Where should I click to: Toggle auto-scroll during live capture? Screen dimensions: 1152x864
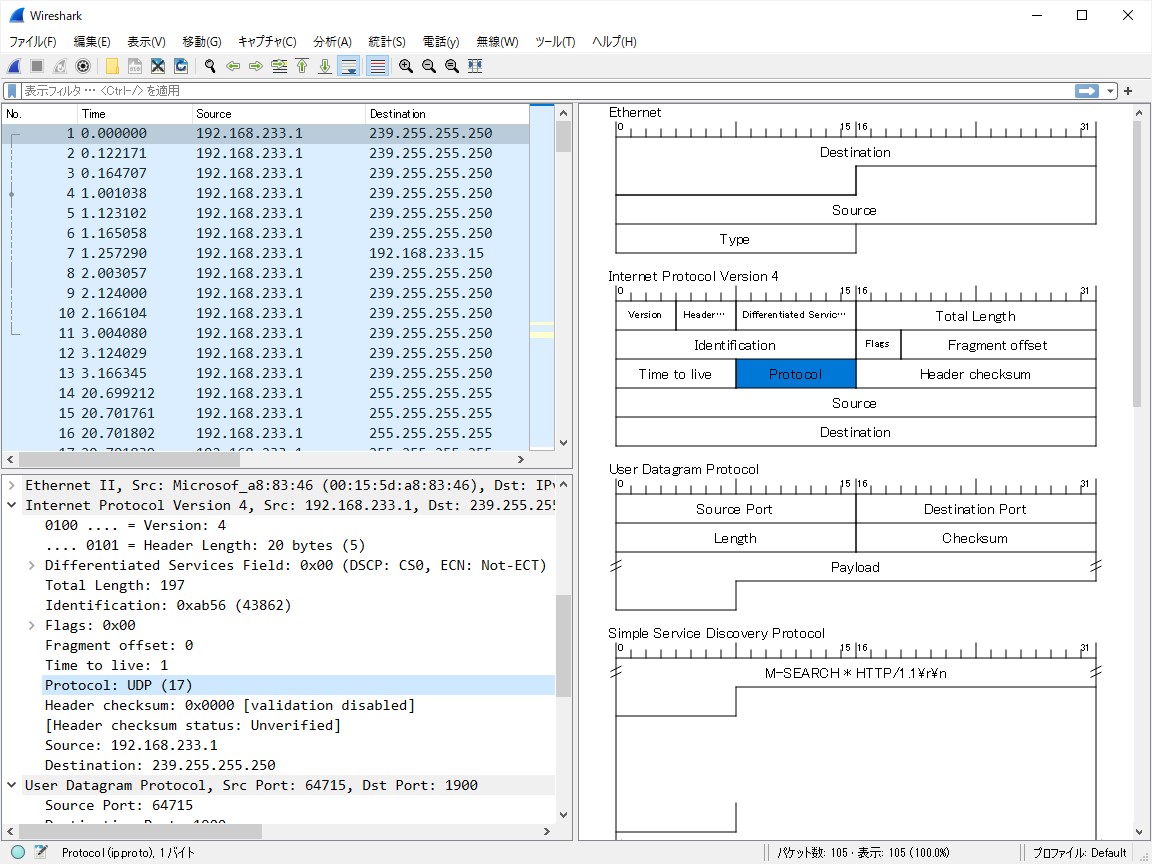(348, 66)
